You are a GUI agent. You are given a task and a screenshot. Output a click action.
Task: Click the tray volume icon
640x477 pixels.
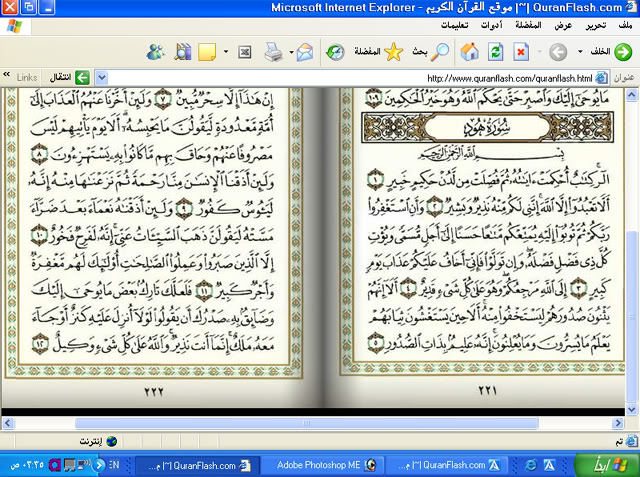tap(84, 464)
